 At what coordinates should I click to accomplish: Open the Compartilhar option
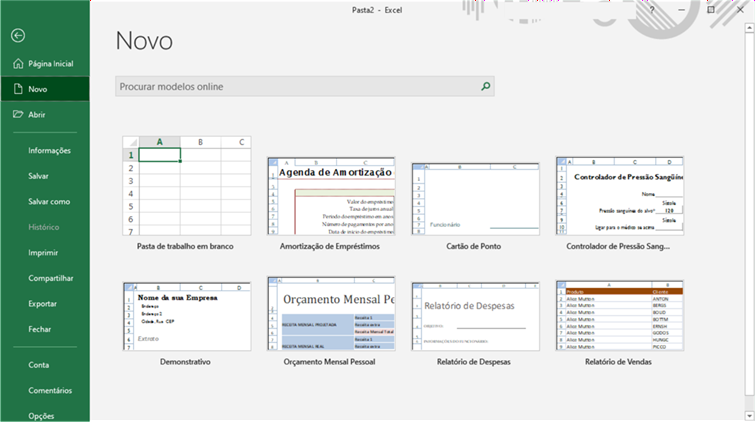[x=51, y=278]
